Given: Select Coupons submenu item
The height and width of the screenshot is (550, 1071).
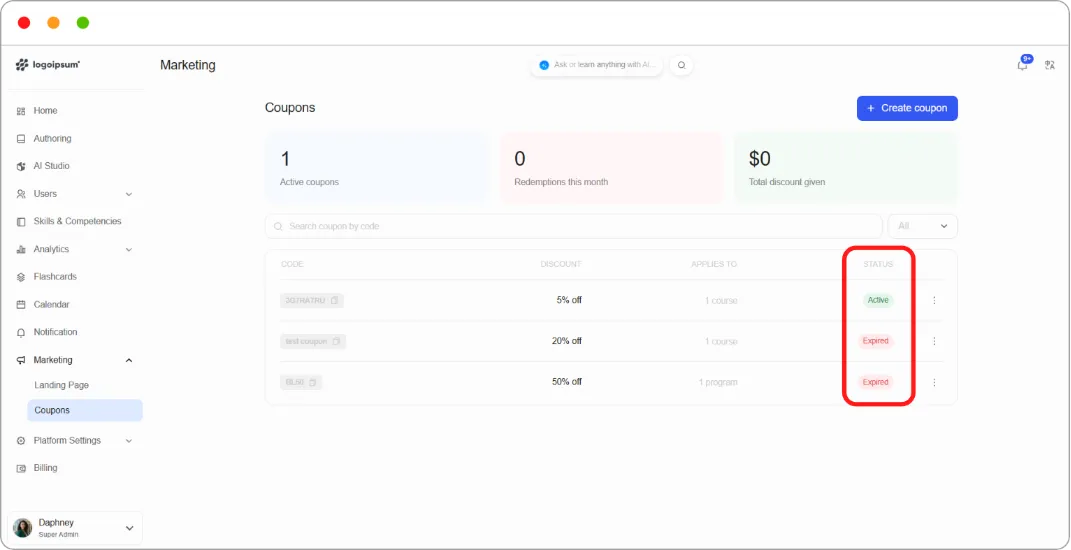Looking at the screenshot, I should pyautogui.click(x=85, y=411).
